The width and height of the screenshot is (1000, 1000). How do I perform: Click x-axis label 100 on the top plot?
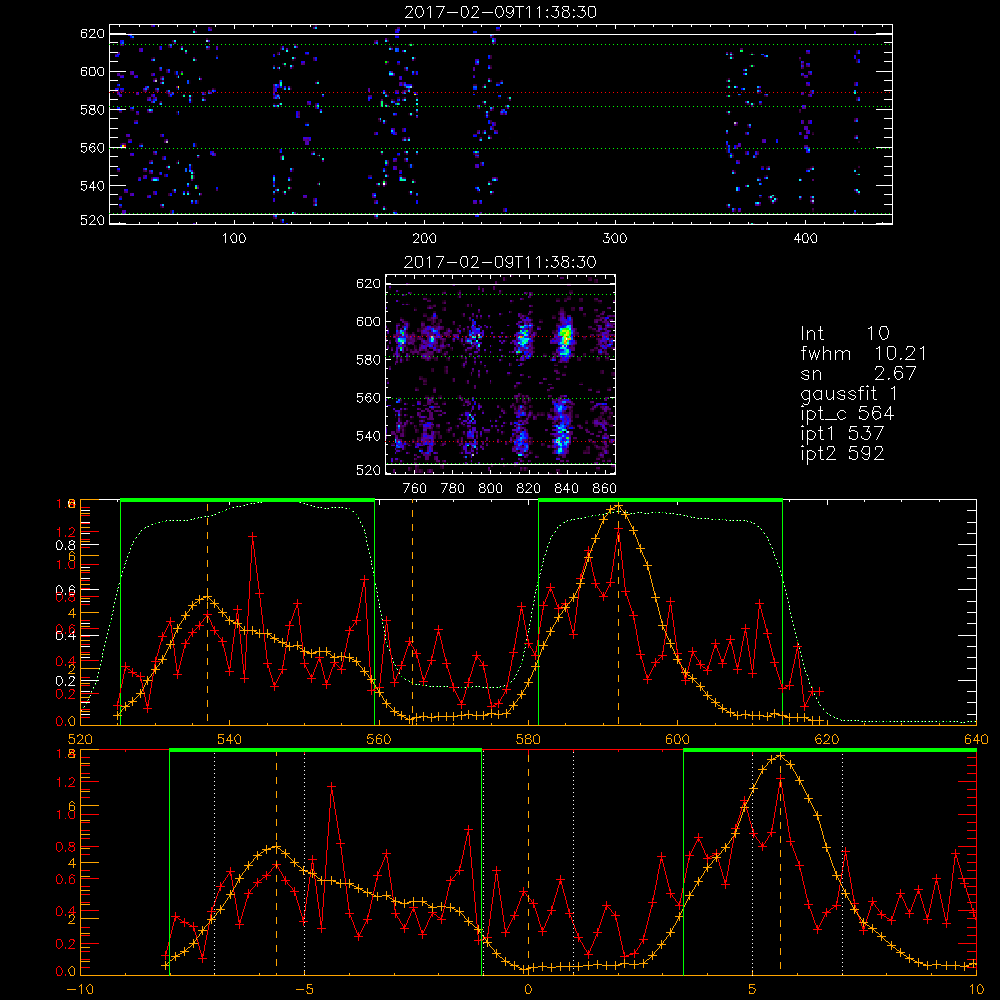tap(234, 239)
